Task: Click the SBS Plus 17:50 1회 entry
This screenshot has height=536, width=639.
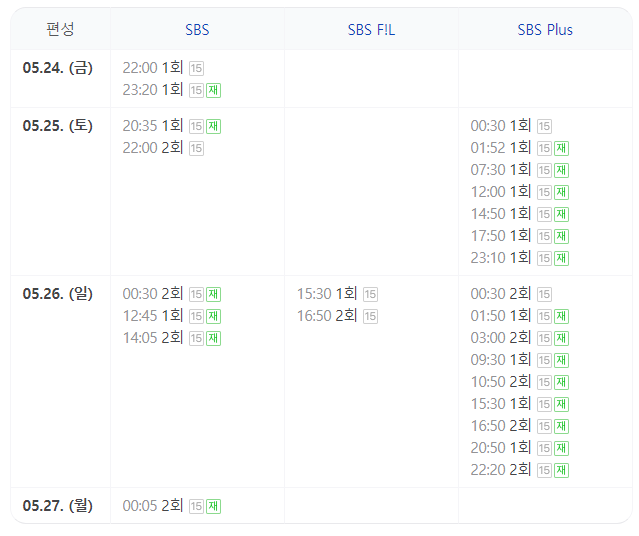Action: tap(501, 236)
